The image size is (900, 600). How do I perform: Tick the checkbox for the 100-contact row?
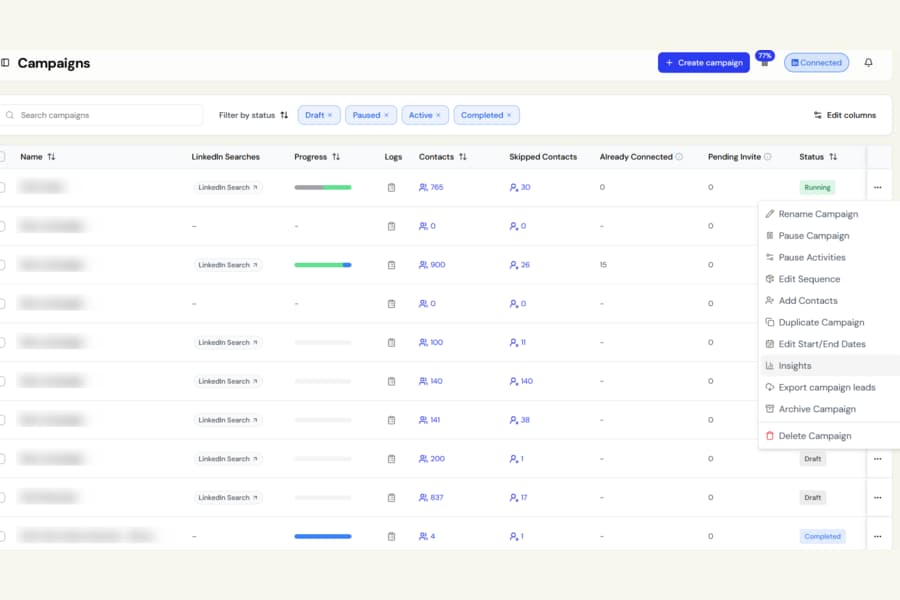tap(2, 342)
